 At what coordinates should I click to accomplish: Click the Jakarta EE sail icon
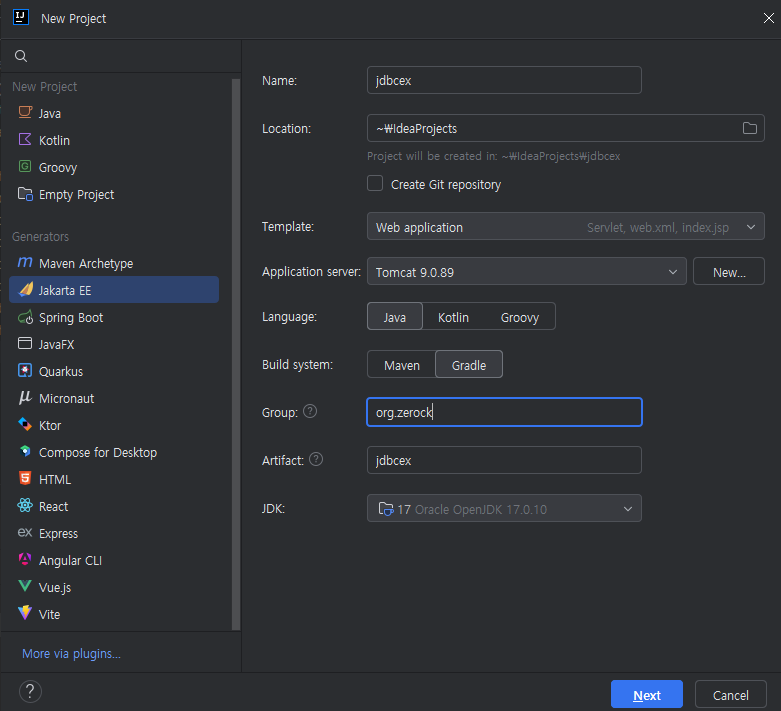[x=25, y=289]
